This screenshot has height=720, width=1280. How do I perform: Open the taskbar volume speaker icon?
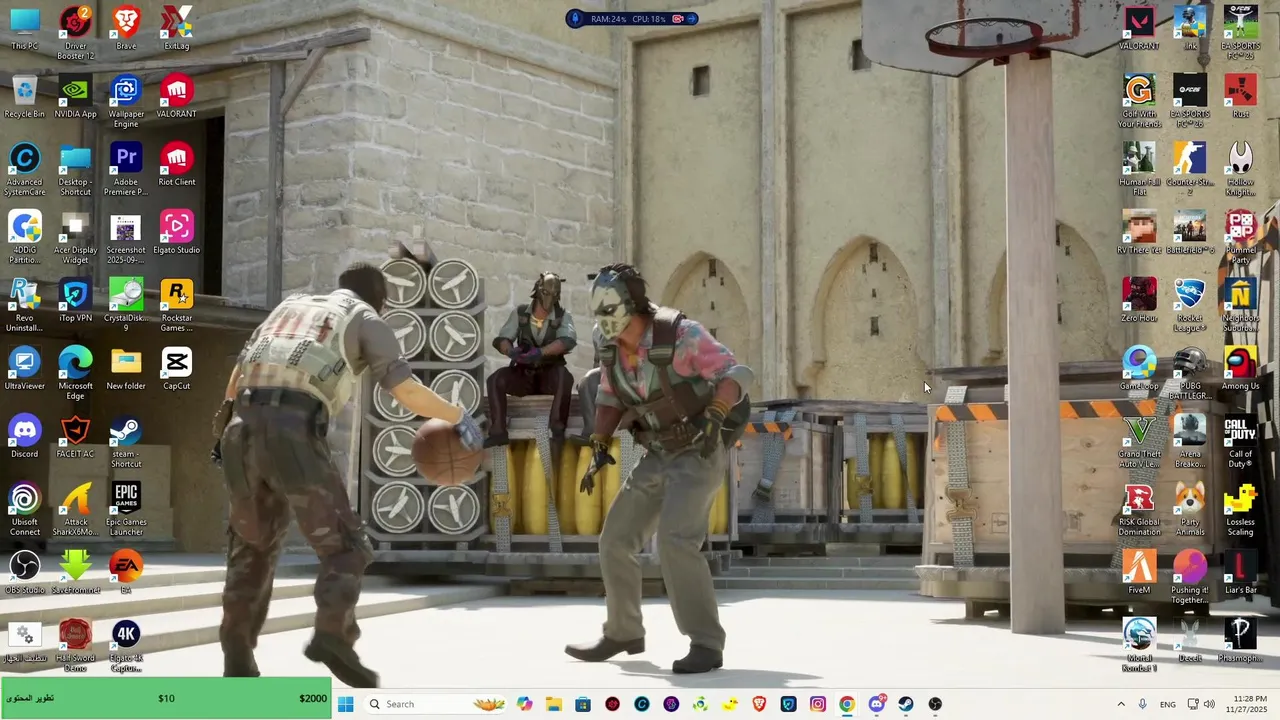coord(1209,704)
